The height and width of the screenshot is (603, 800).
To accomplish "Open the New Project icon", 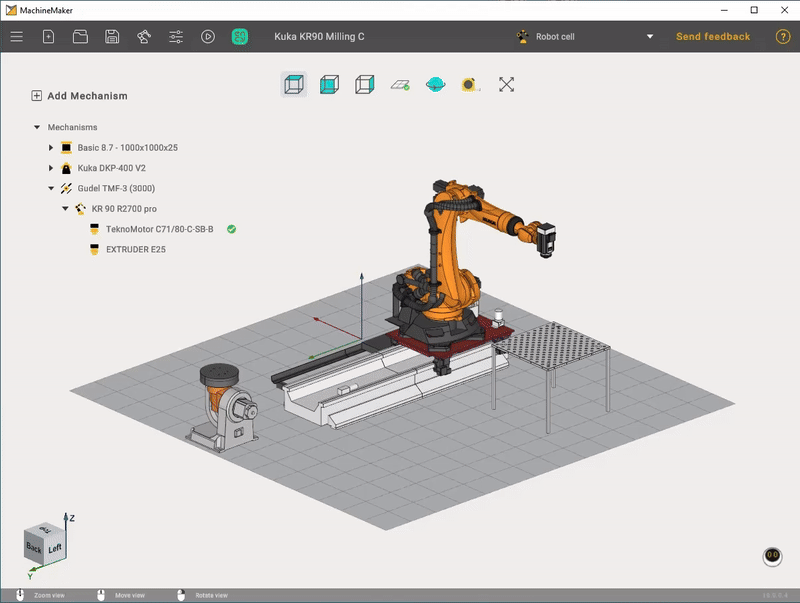I will point(48,36).
